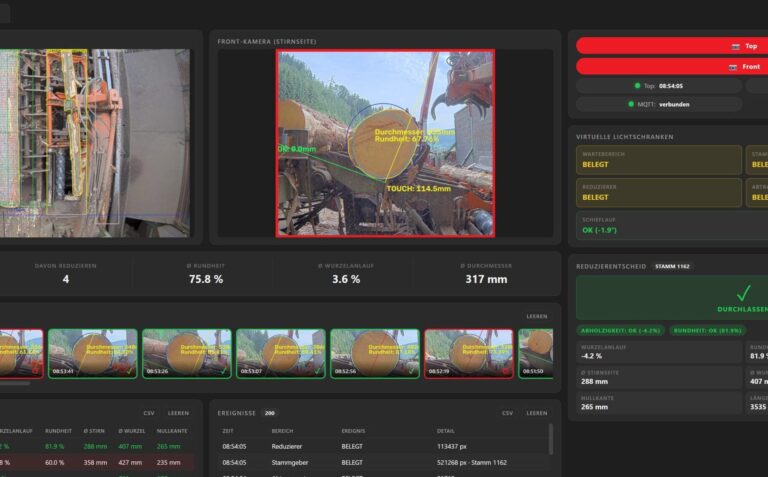Click the green Durchlassen checkmark icon
This screenshot has width=768, height=477.
click(743, 293)
